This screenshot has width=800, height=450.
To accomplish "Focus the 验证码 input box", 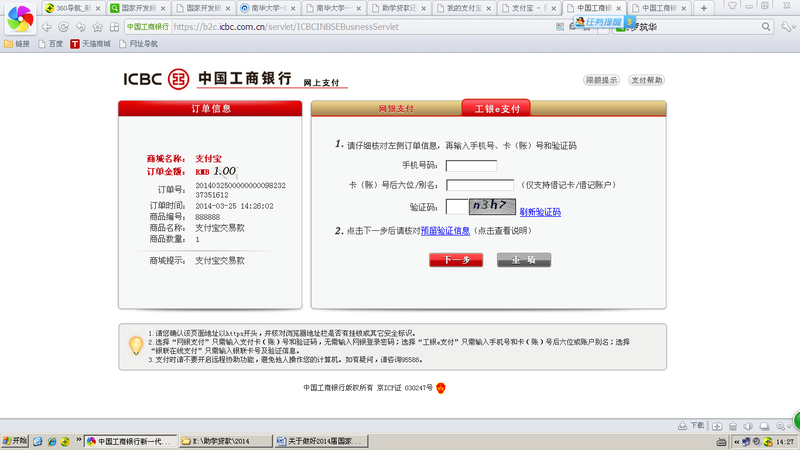I will (457, 207).
